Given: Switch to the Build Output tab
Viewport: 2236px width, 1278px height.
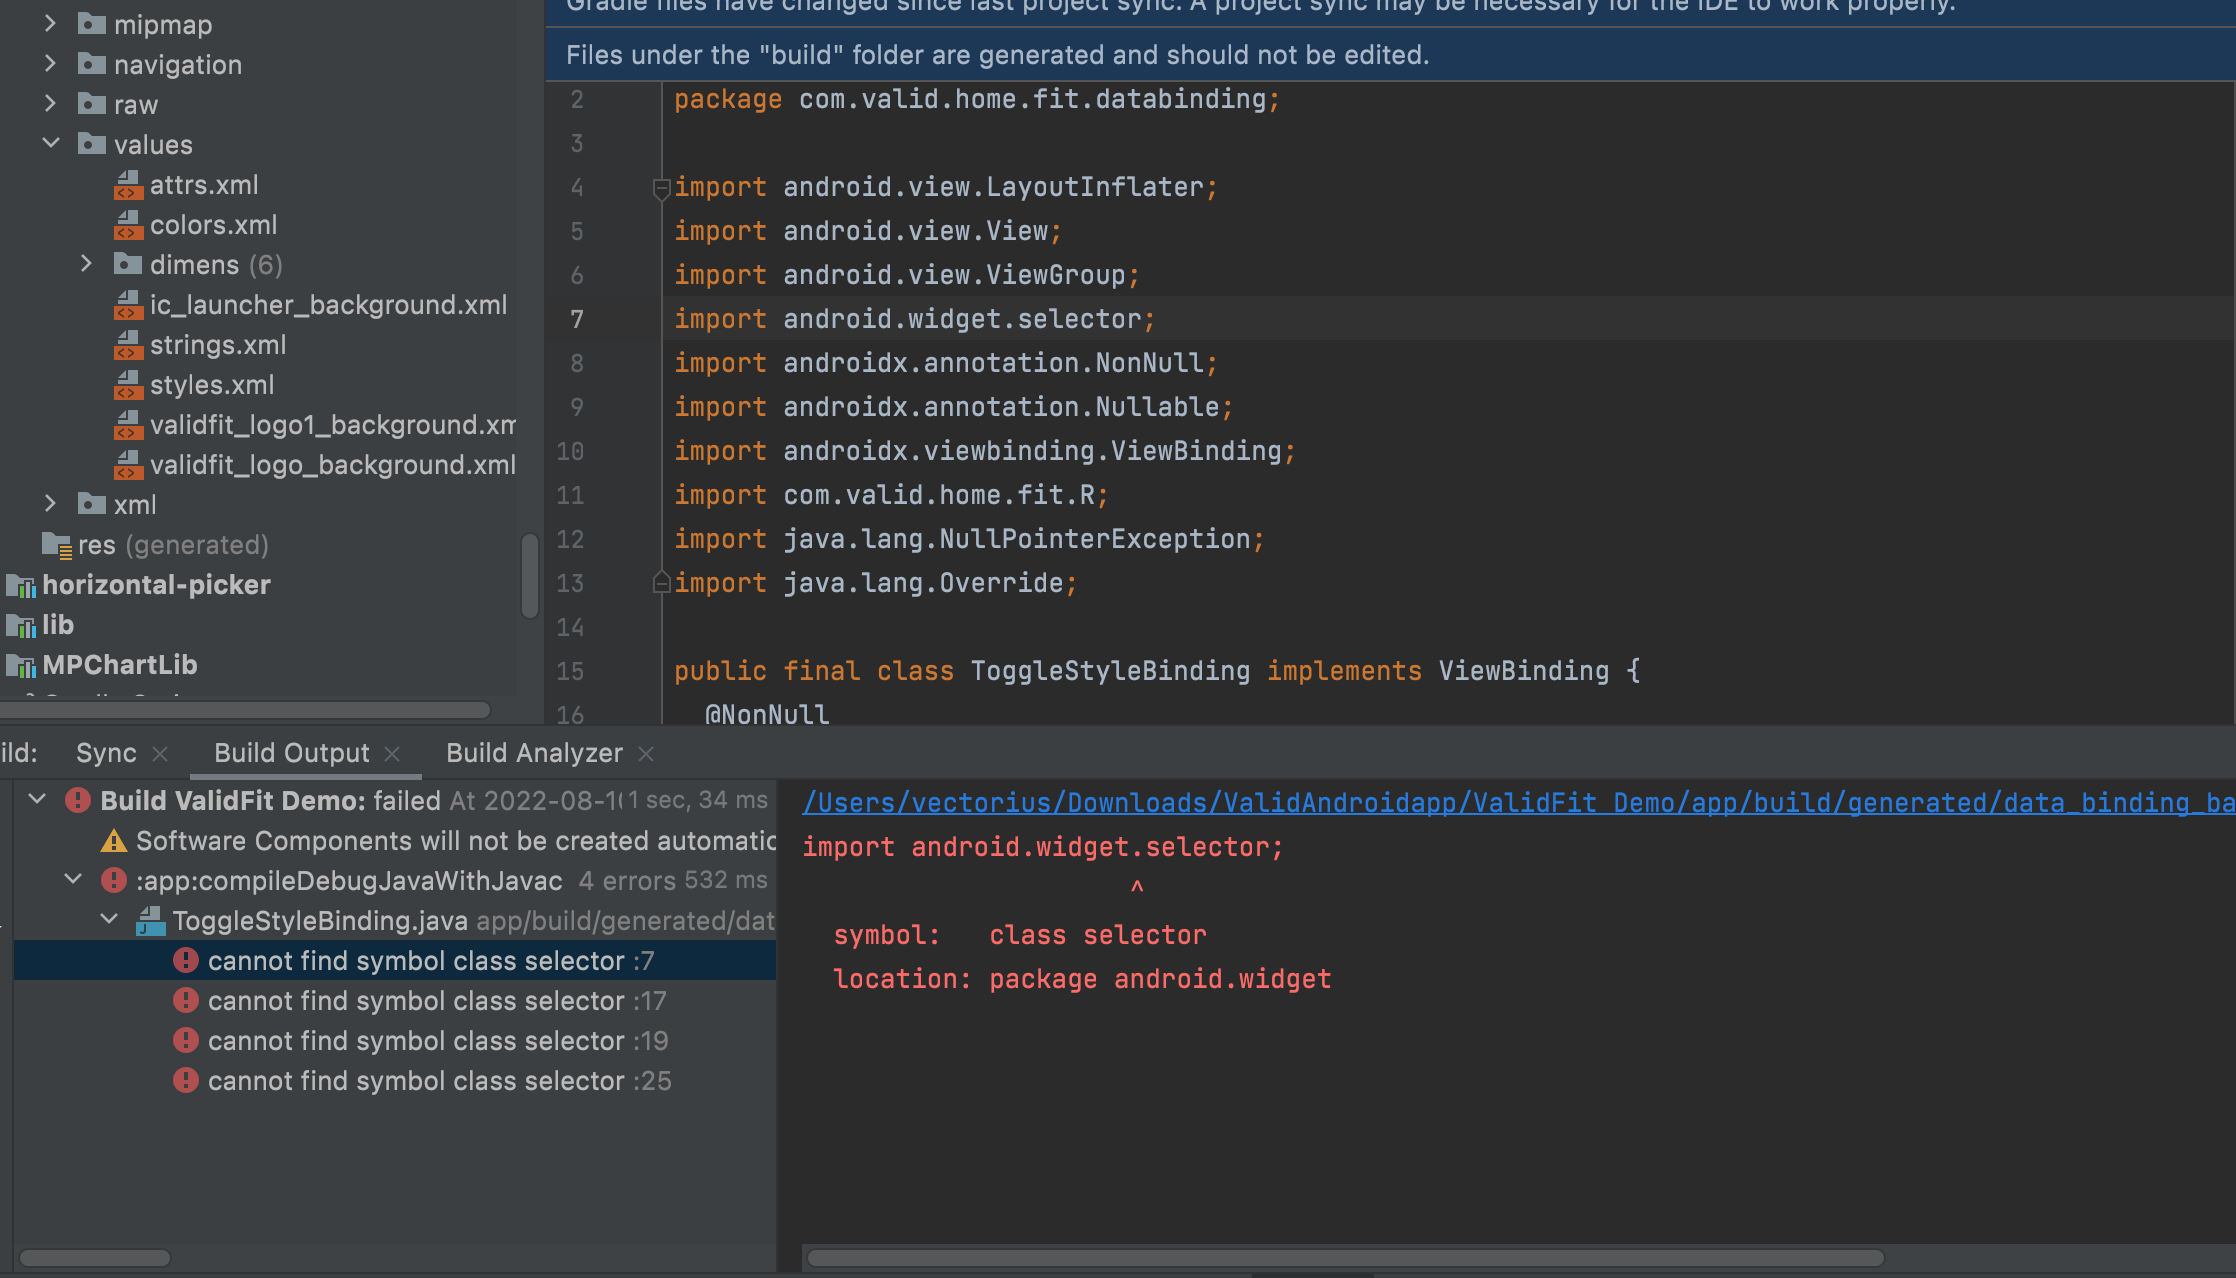Looking at the screenshot, I should click(292, 753).
